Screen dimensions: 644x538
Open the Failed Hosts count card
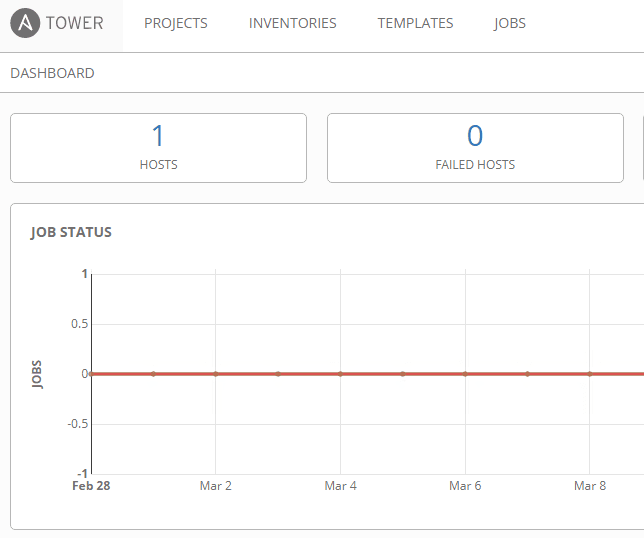point(475,148)
